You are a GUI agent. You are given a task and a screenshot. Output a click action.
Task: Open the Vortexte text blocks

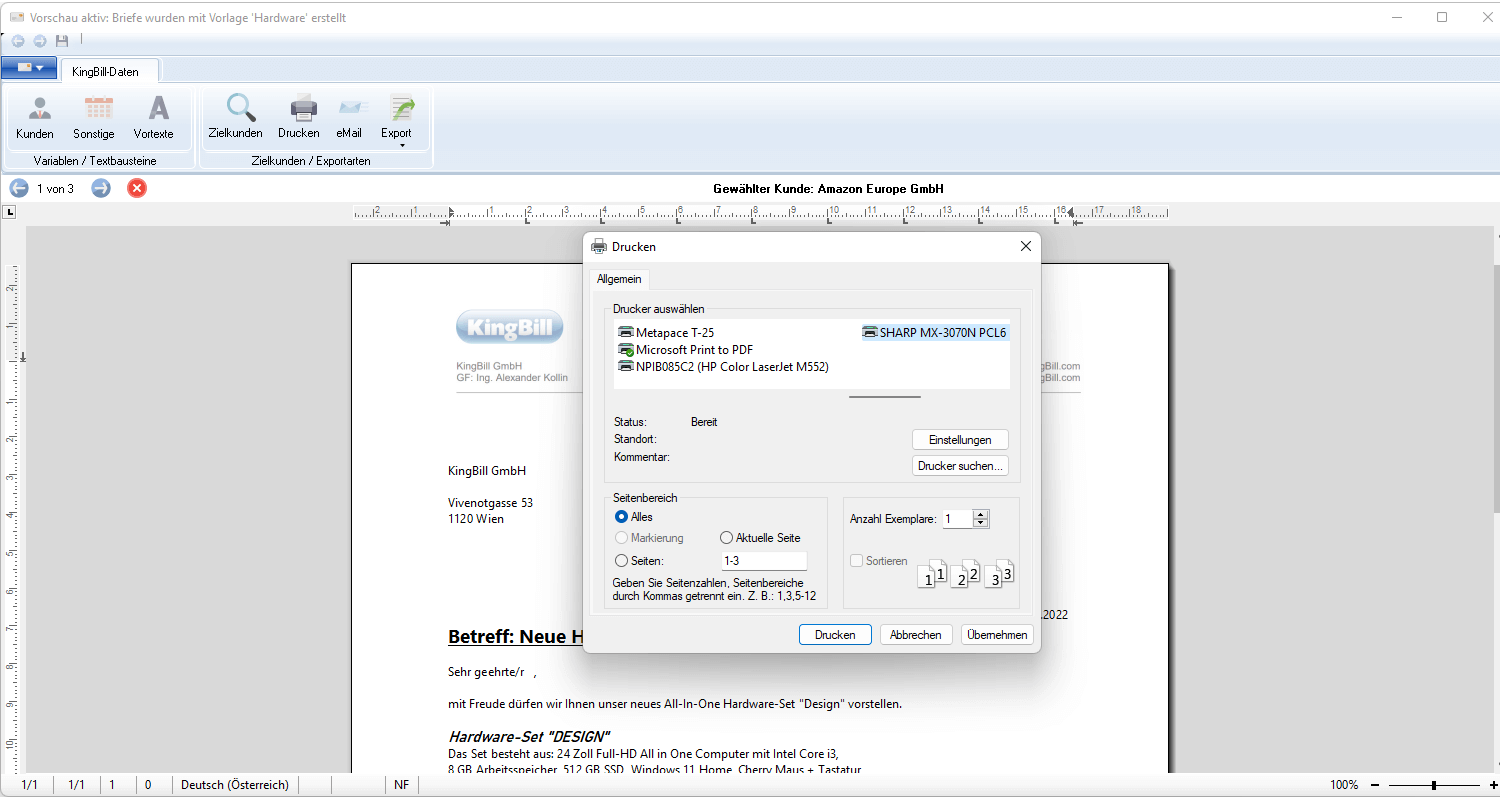coord(154,117)
